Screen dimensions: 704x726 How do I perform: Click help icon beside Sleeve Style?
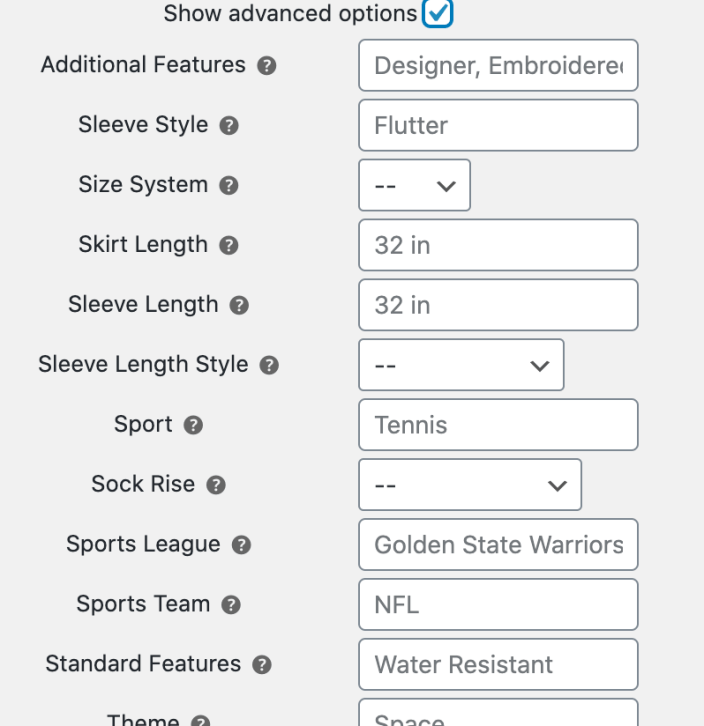pos(229,126)
